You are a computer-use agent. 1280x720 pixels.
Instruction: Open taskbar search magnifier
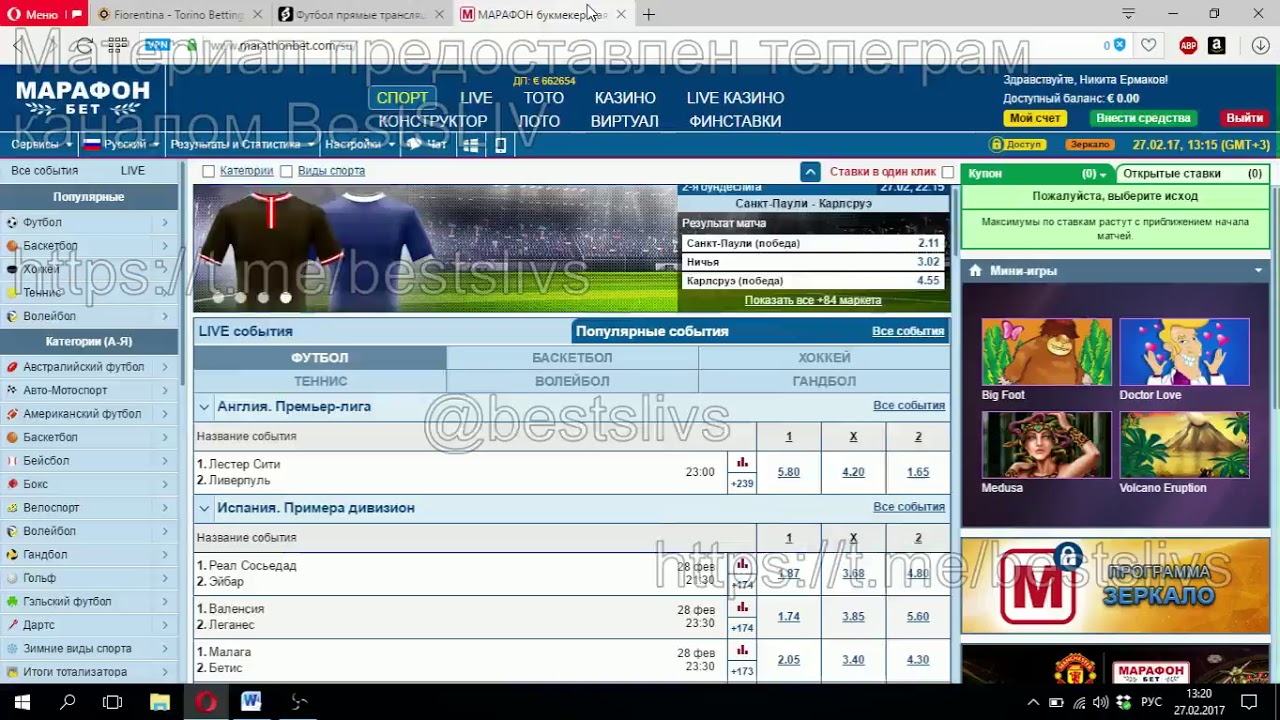[68, 702]
